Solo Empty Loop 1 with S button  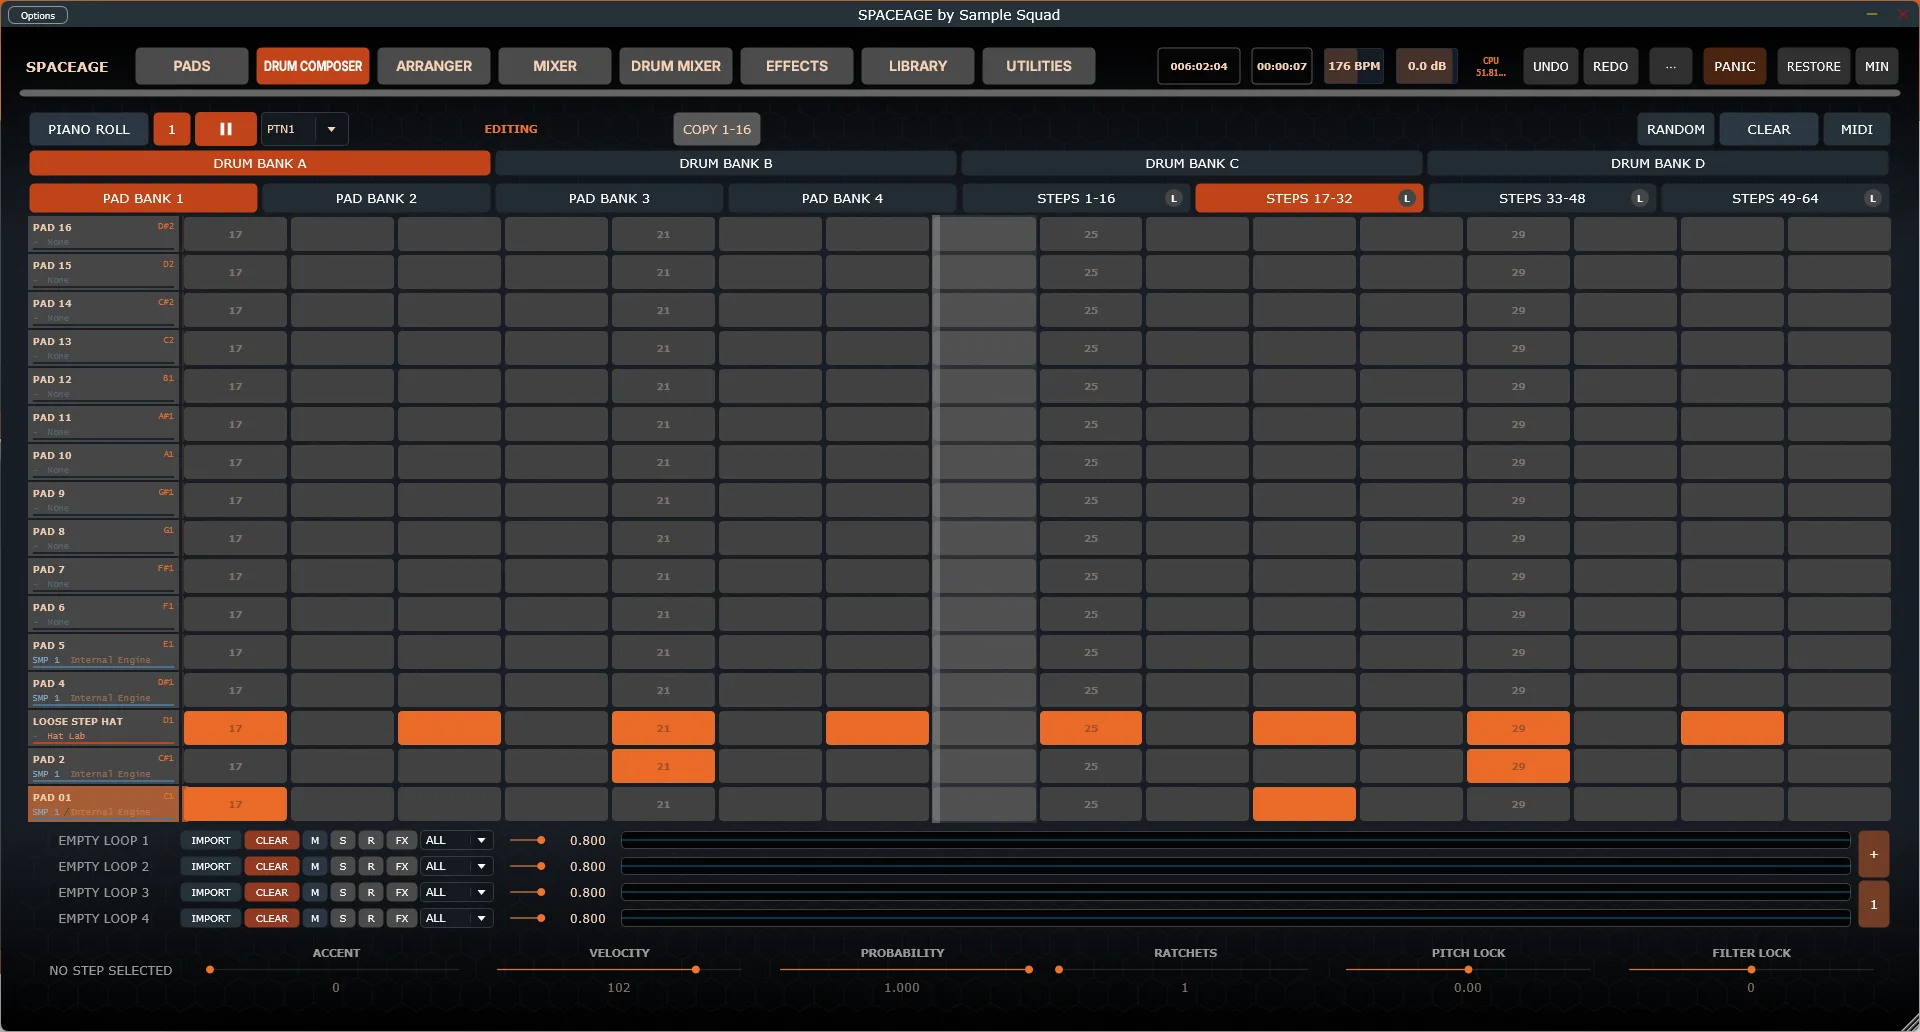(x=343, y=841)
